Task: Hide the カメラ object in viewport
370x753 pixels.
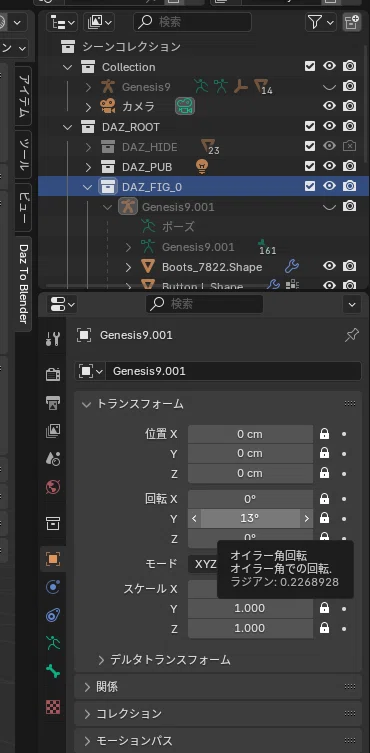Action: [329, 106]
